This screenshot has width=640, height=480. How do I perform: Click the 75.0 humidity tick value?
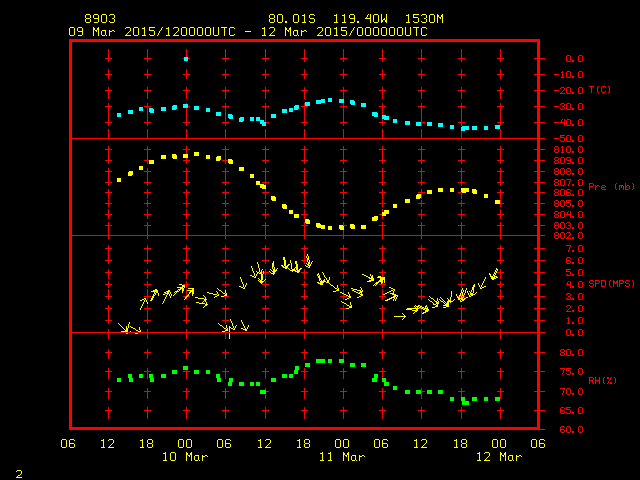pos(571,372)
